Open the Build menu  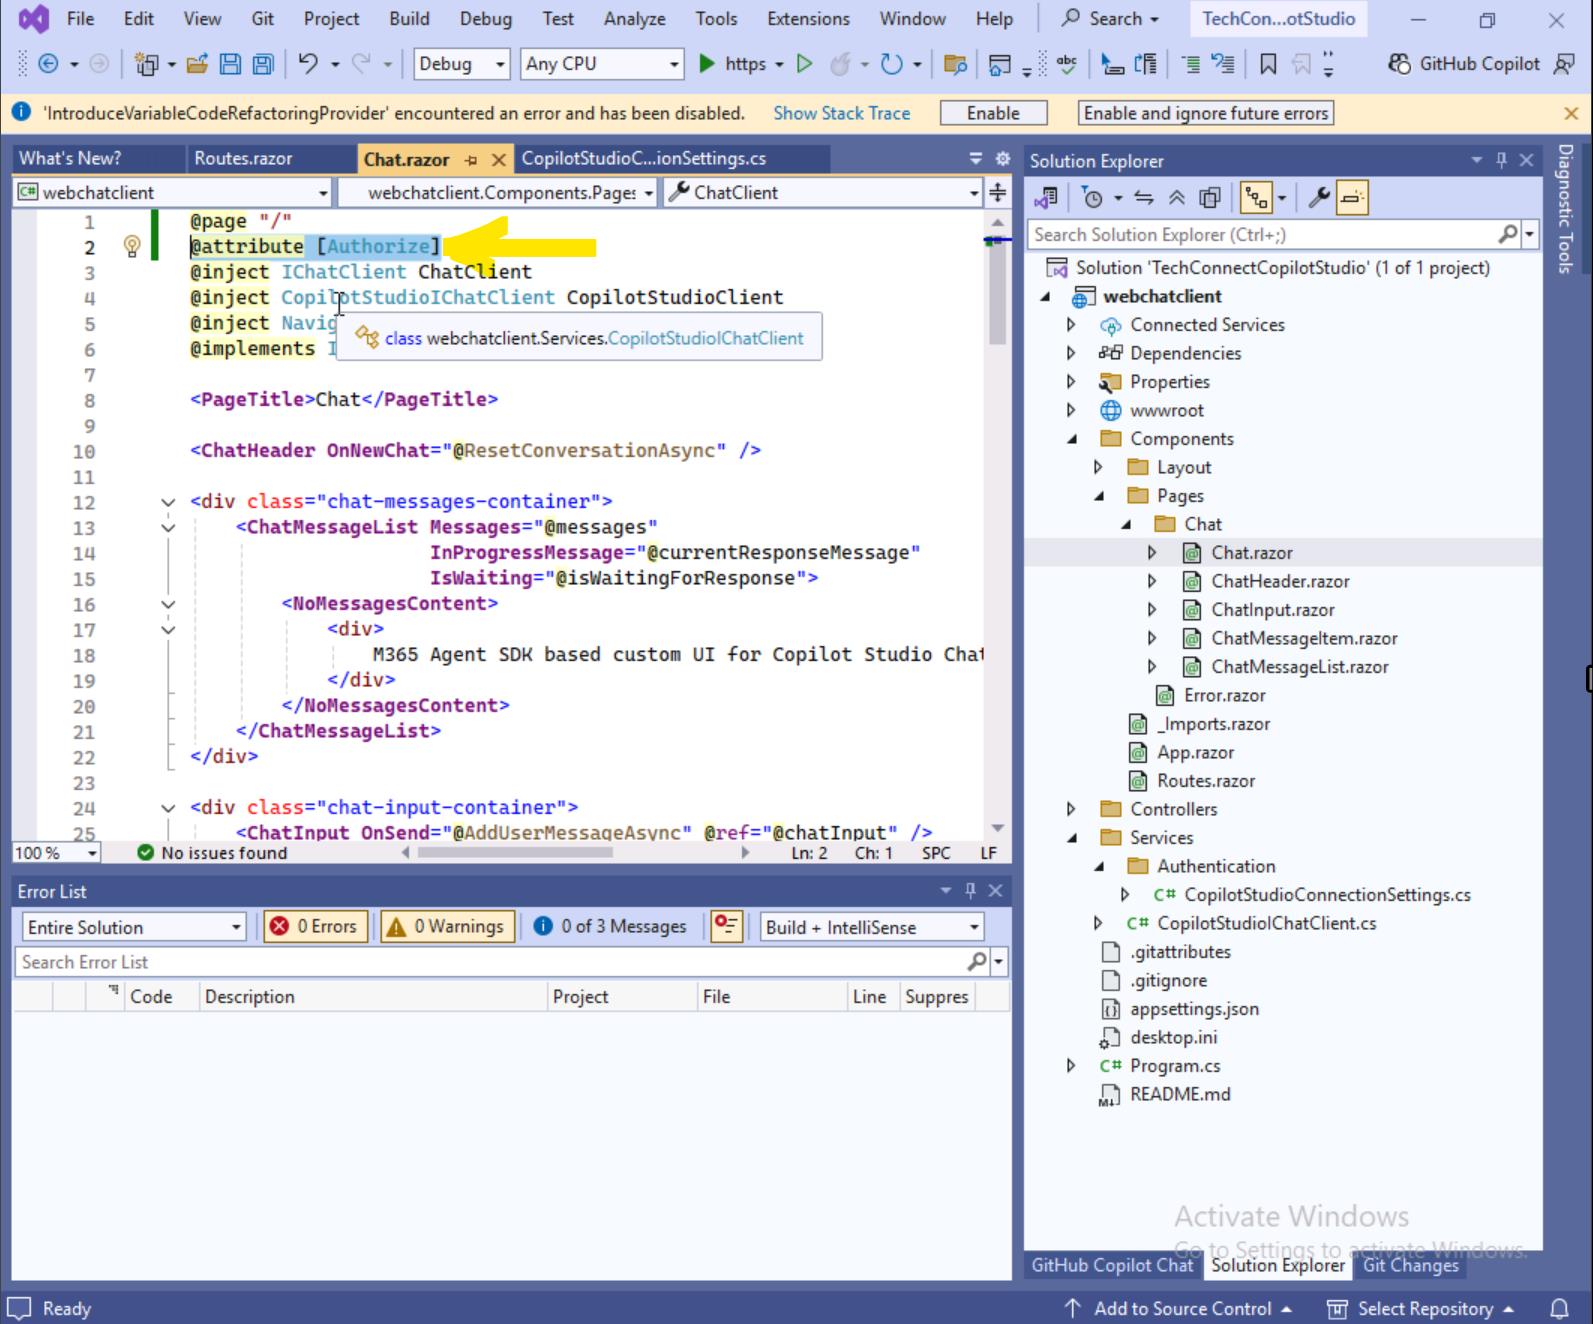(x=408, y=19)
